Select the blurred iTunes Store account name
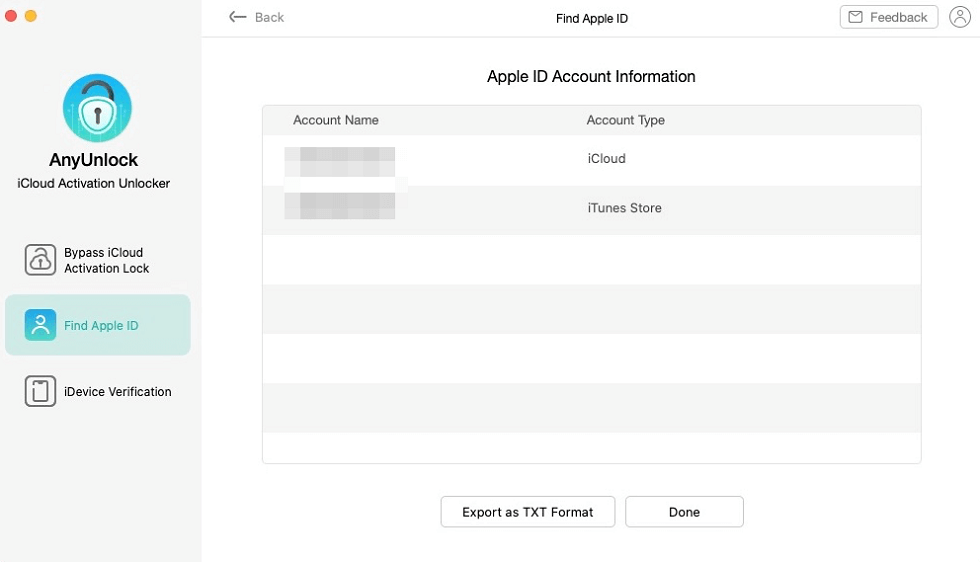Image resolution: width=980 pixels, height=562 pixels. [x=339, y=206]
